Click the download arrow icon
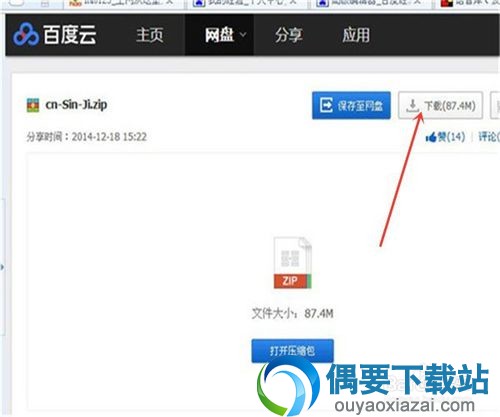The image size is (500, 417). click(413, 106)
